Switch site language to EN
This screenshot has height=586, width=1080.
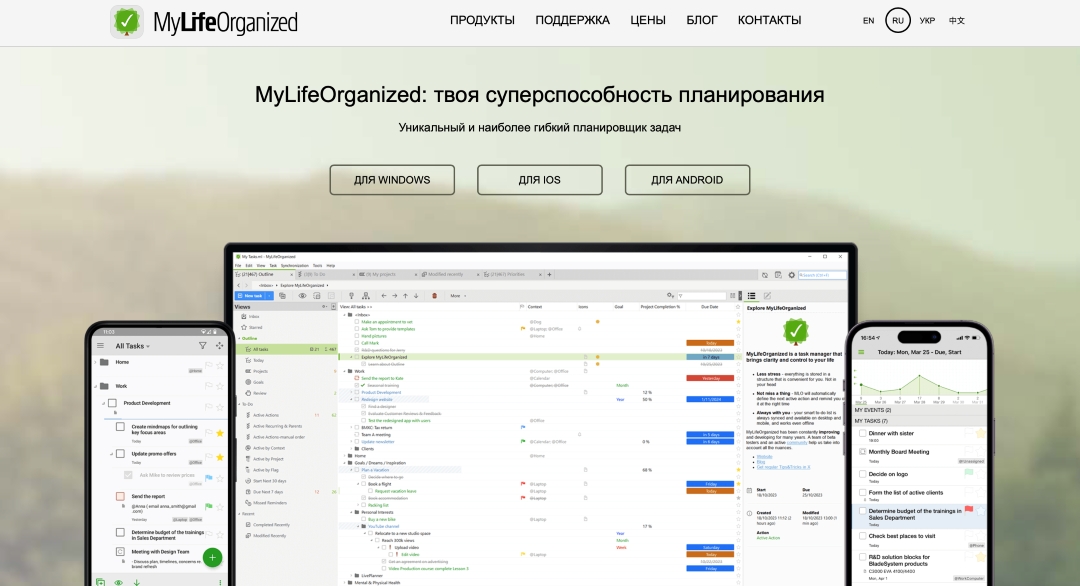869,21
